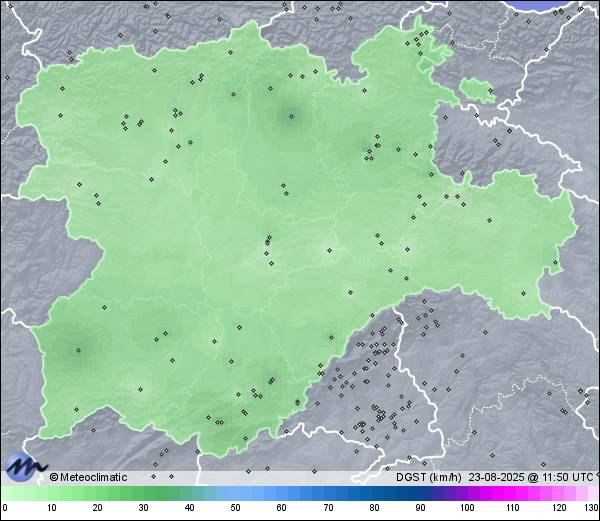Image resolution: width=600 pixels, height=521 pixels.
Task: Click the Meteoclimatic wave logo icon
Action: 24,467
